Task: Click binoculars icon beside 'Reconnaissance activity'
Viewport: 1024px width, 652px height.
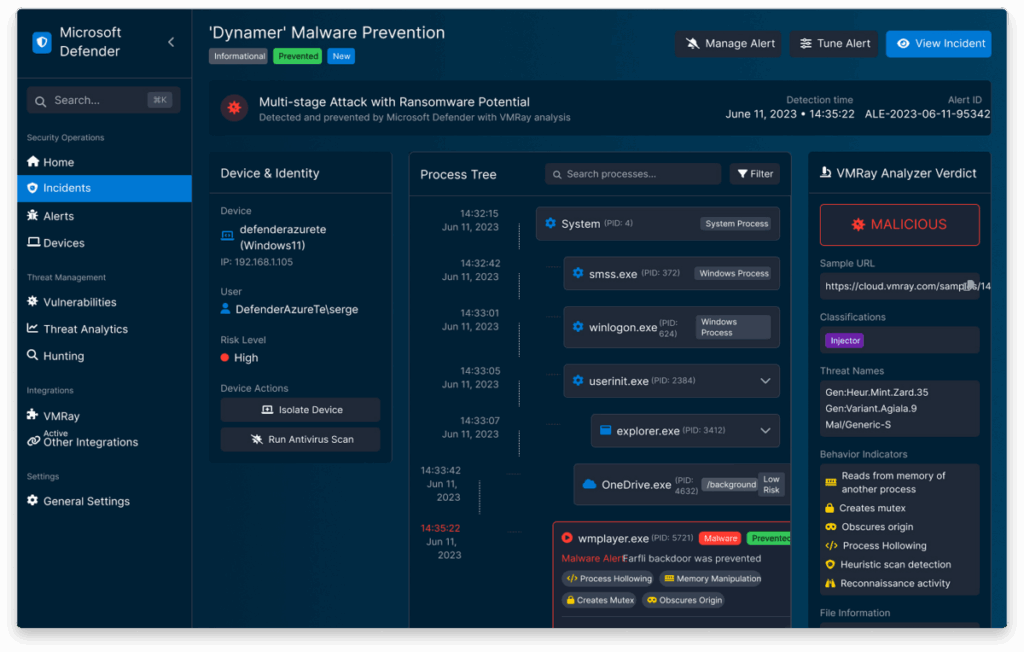Action: pyautogui.click(x=830, y=583)
